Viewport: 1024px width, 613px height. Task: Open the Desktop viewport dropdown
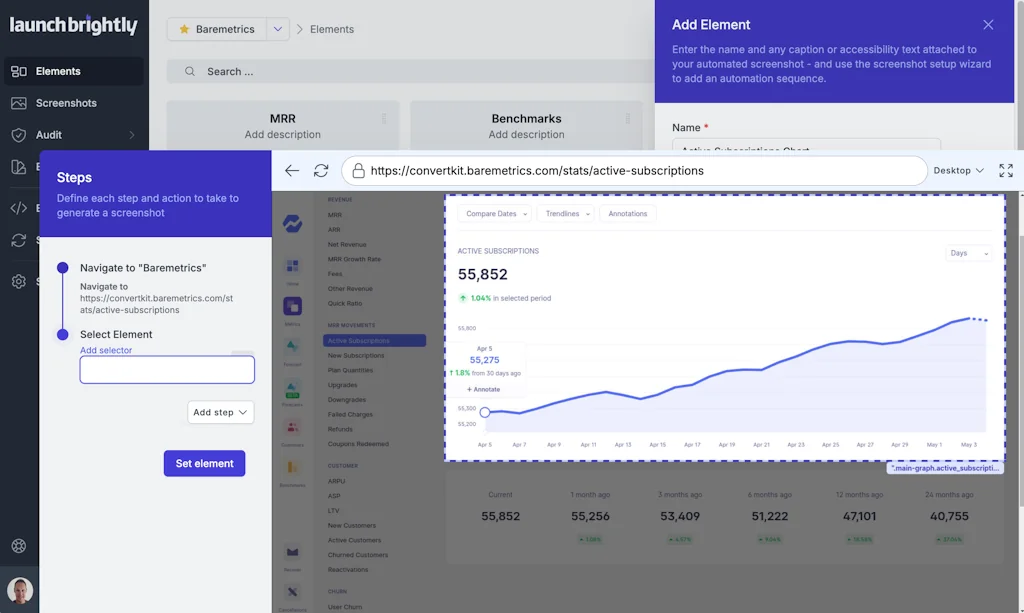point(958,171)
